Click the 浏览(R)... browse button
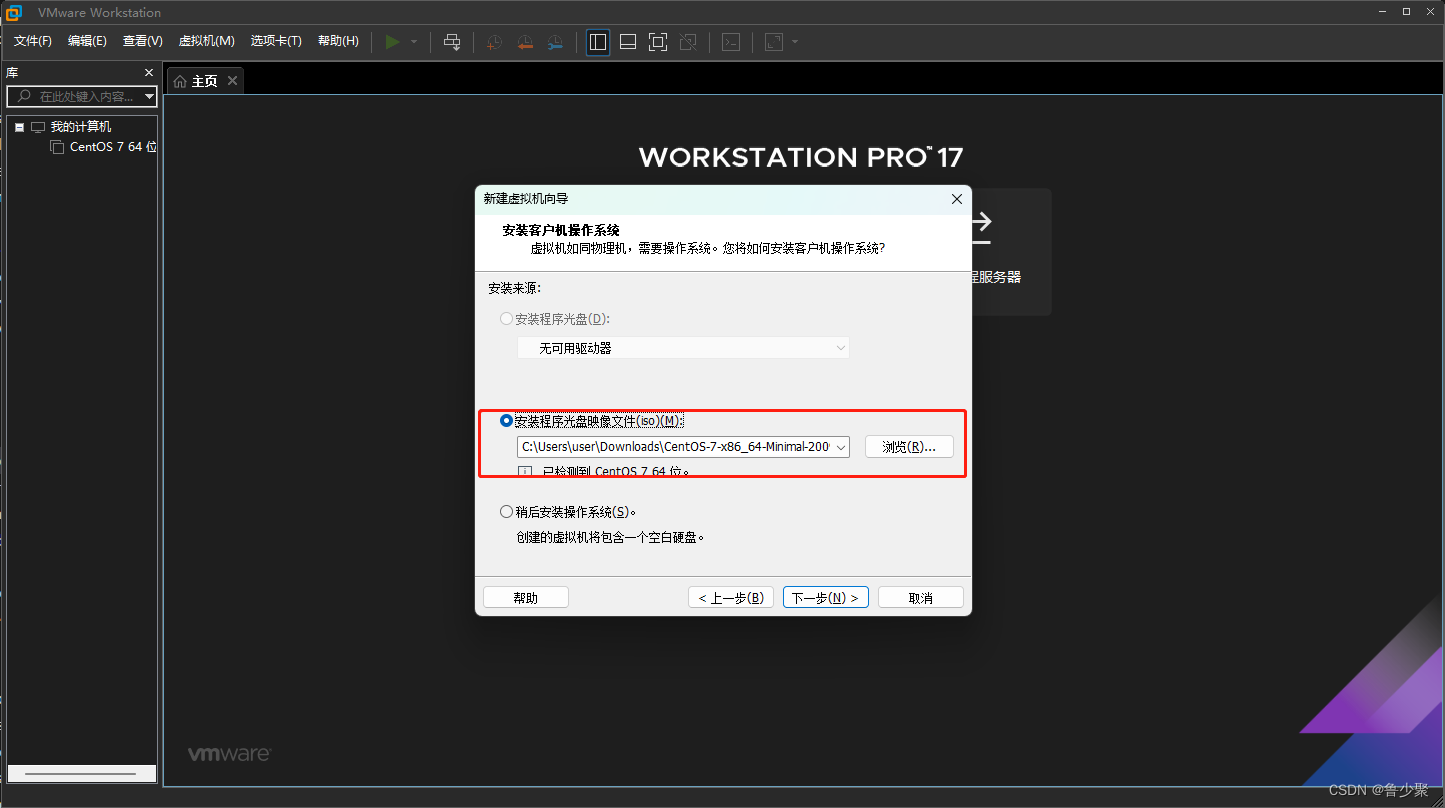Screen dimensions: 1445x808 (x=909, y=447)
